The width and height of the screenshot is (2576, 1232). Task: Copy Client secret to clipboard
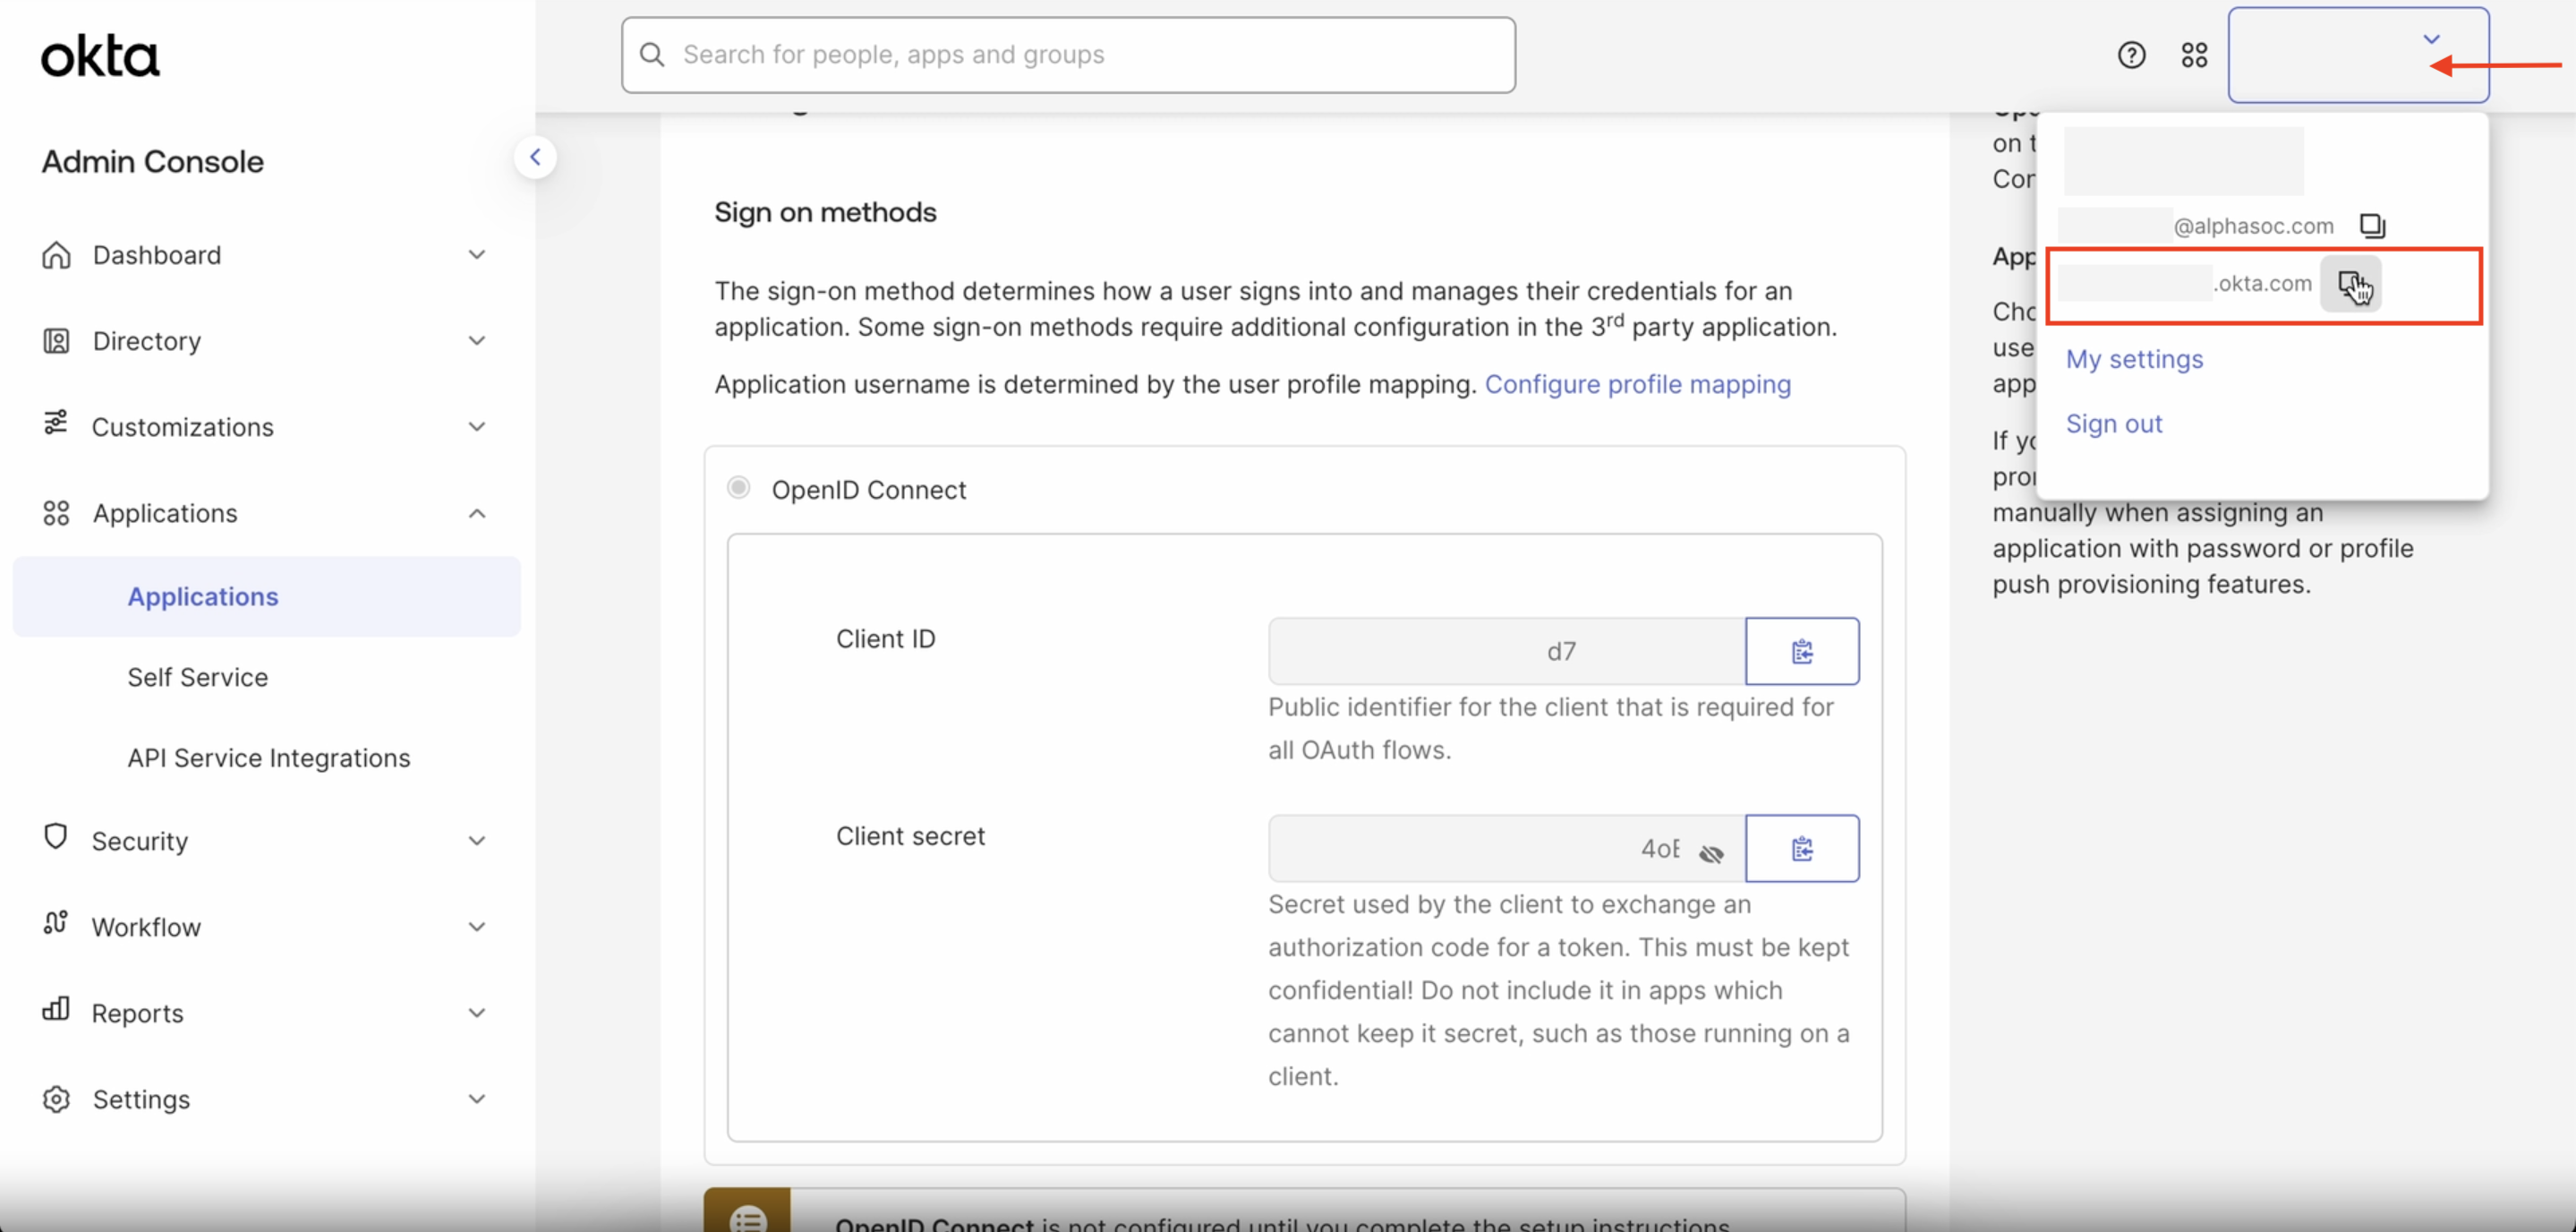(x=1802, y=849)
